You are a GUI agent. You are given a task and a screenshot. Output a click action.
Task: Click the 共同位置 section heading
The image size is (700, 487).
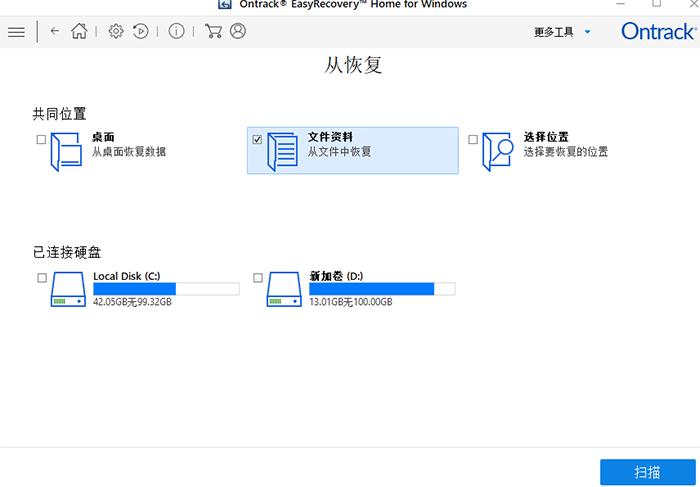(x=59, y=114)
